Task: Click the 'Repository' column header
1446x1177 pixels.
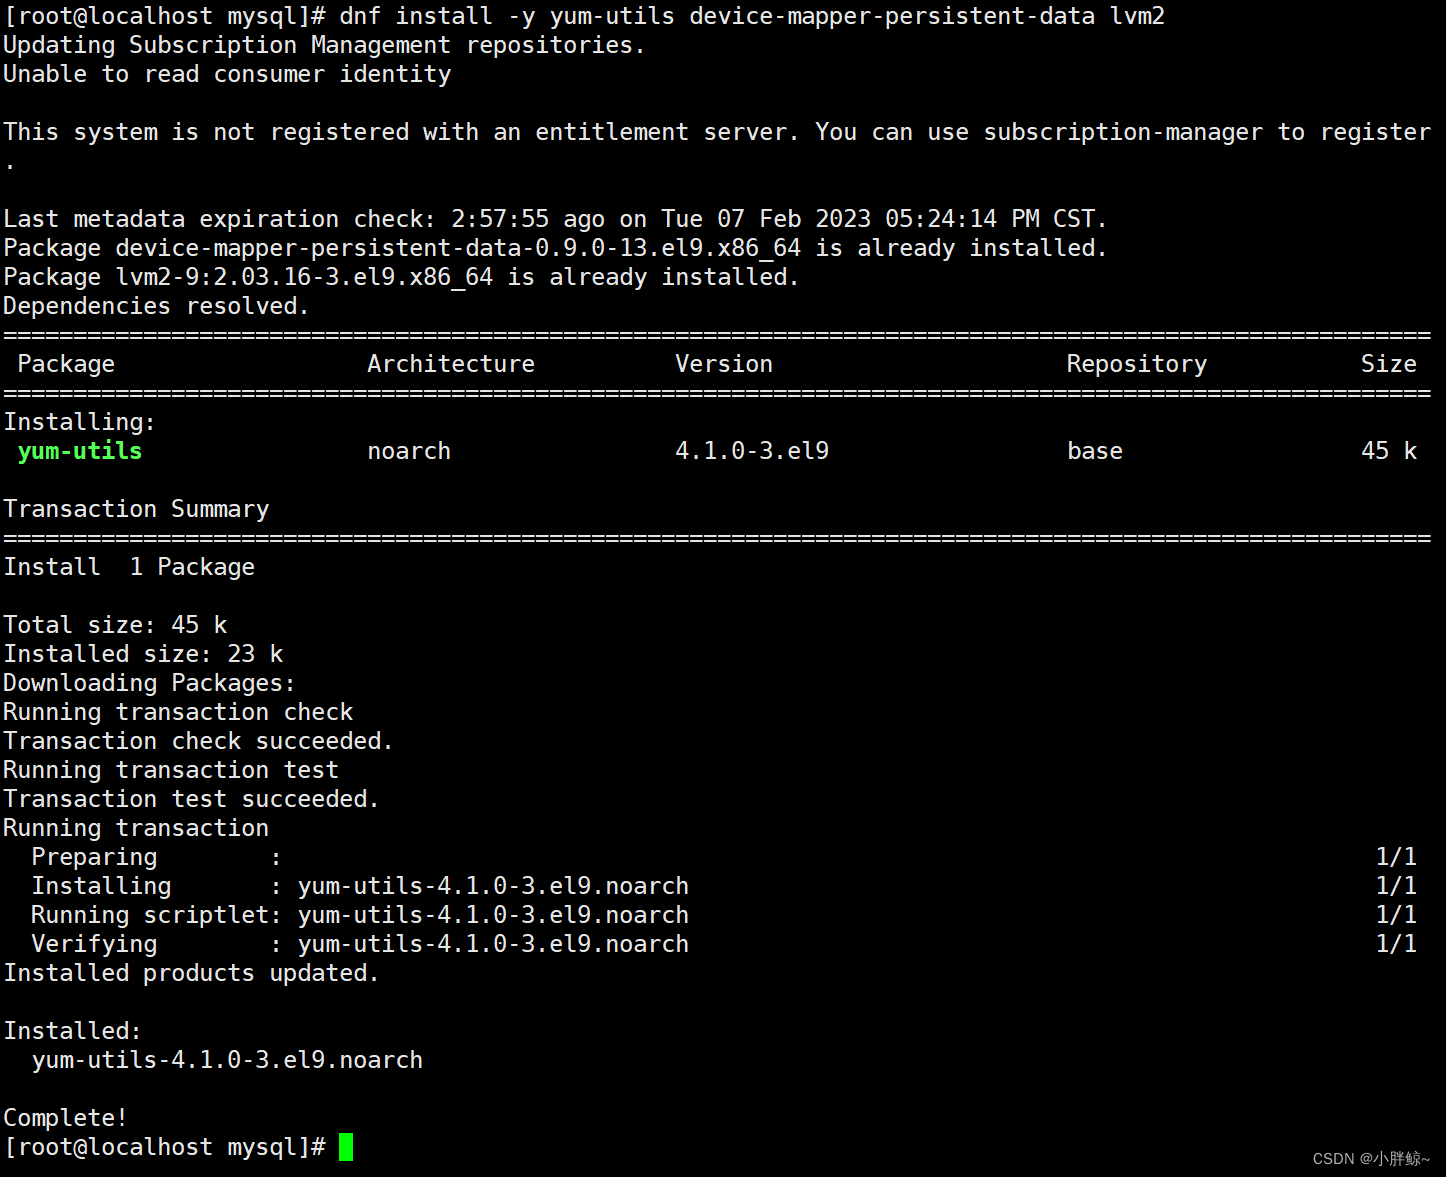Action: [x=1137, y=364]
